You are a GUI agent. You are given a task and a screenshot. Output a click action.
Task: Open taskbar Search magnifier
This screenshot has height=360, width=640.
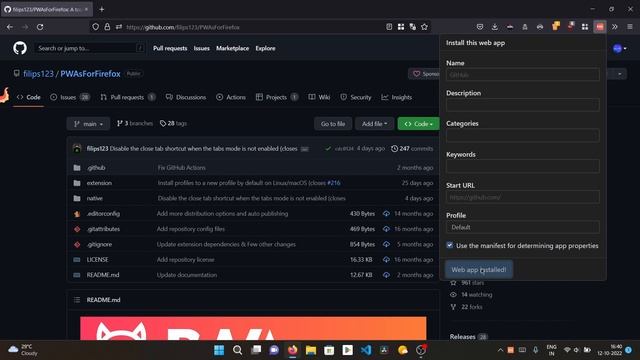pyautogui.click(x=237, y=350)
